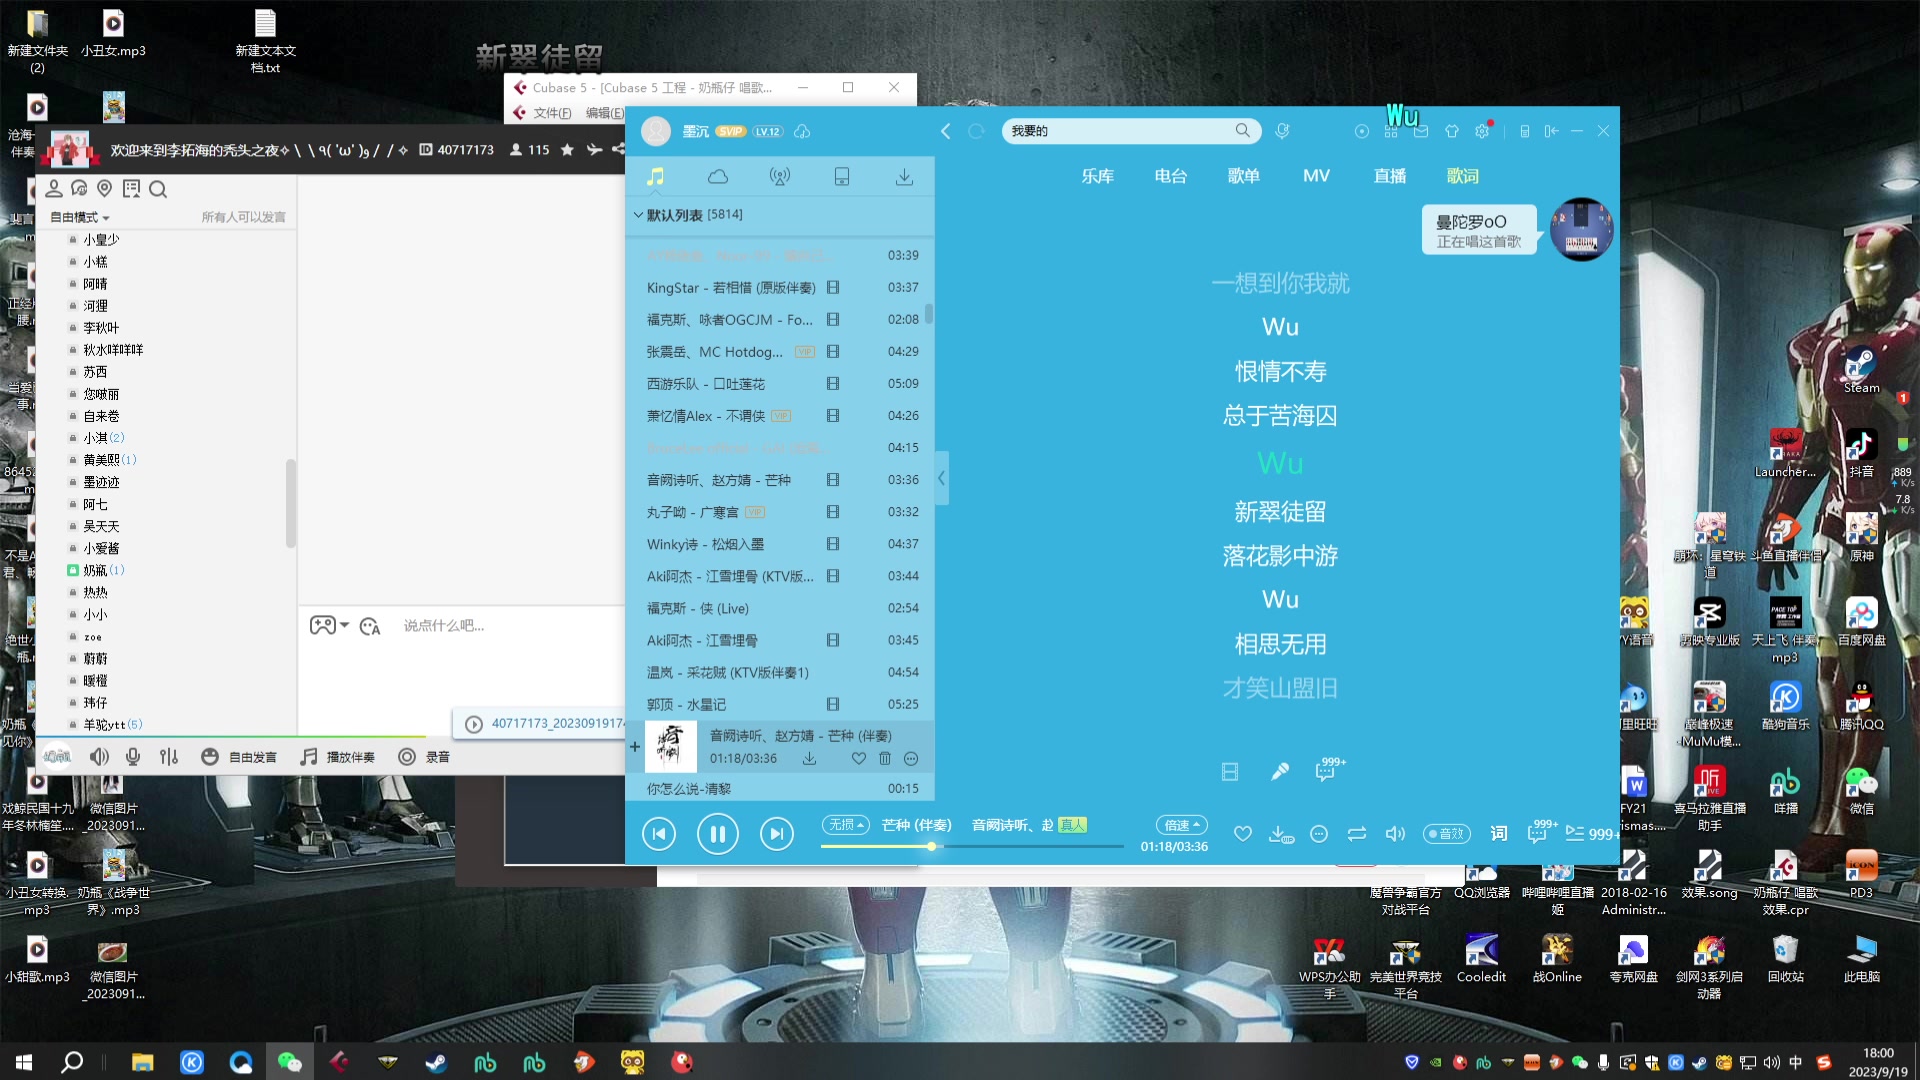This screenshot has width=1920, height=1080.
Task: Open the download manager sidebar icon
Action: coord(904,177)
